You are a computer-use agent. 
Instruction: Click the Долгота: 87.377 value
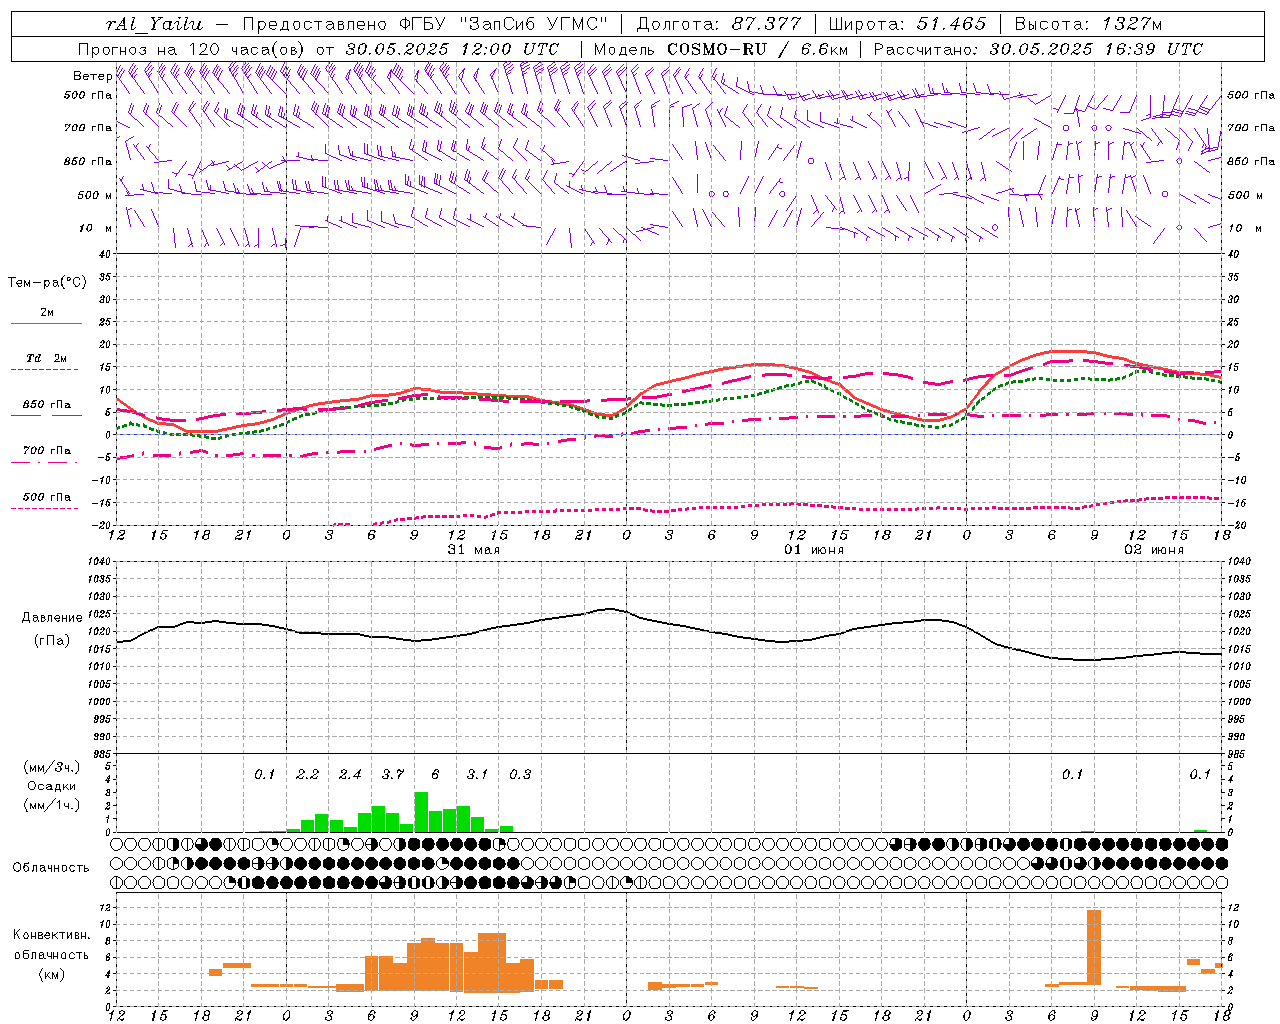(718, 24)
